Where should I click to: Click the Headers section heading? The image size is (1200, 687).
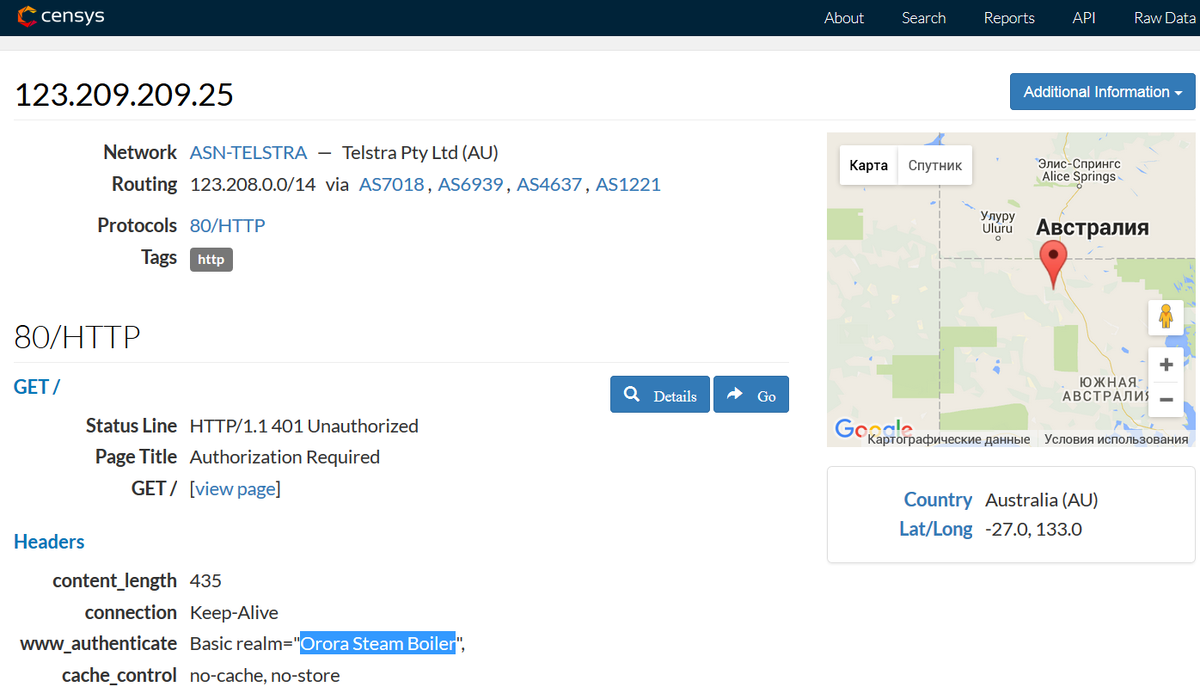coord(49,542)
